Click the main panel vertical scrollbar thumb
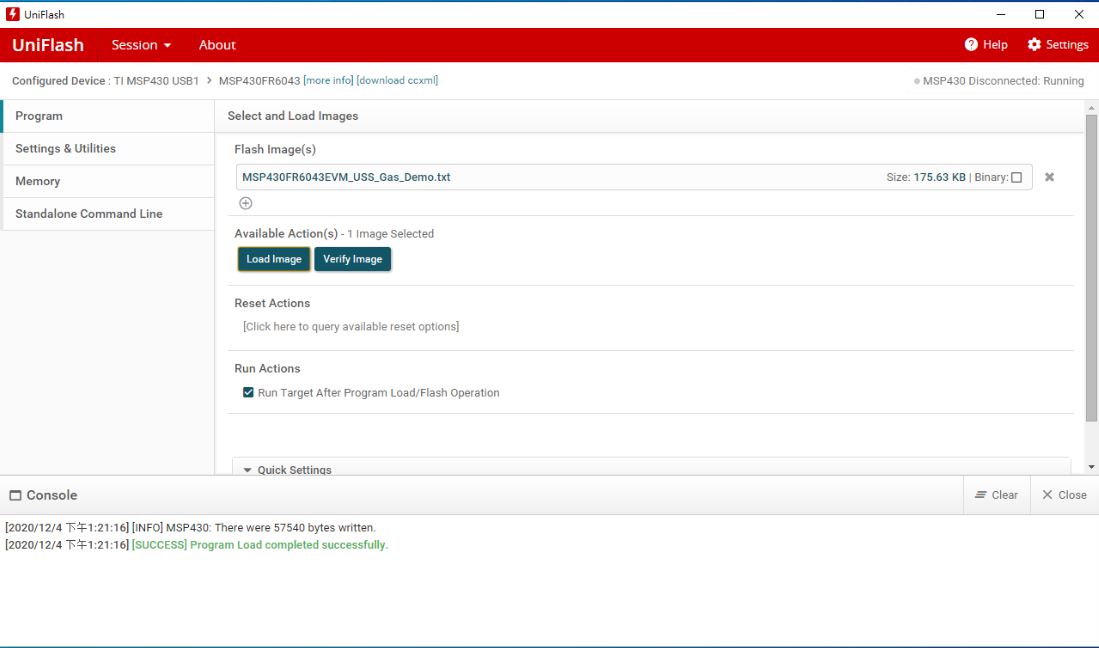The image size is (1099, 648). (x=1091, y=268)
